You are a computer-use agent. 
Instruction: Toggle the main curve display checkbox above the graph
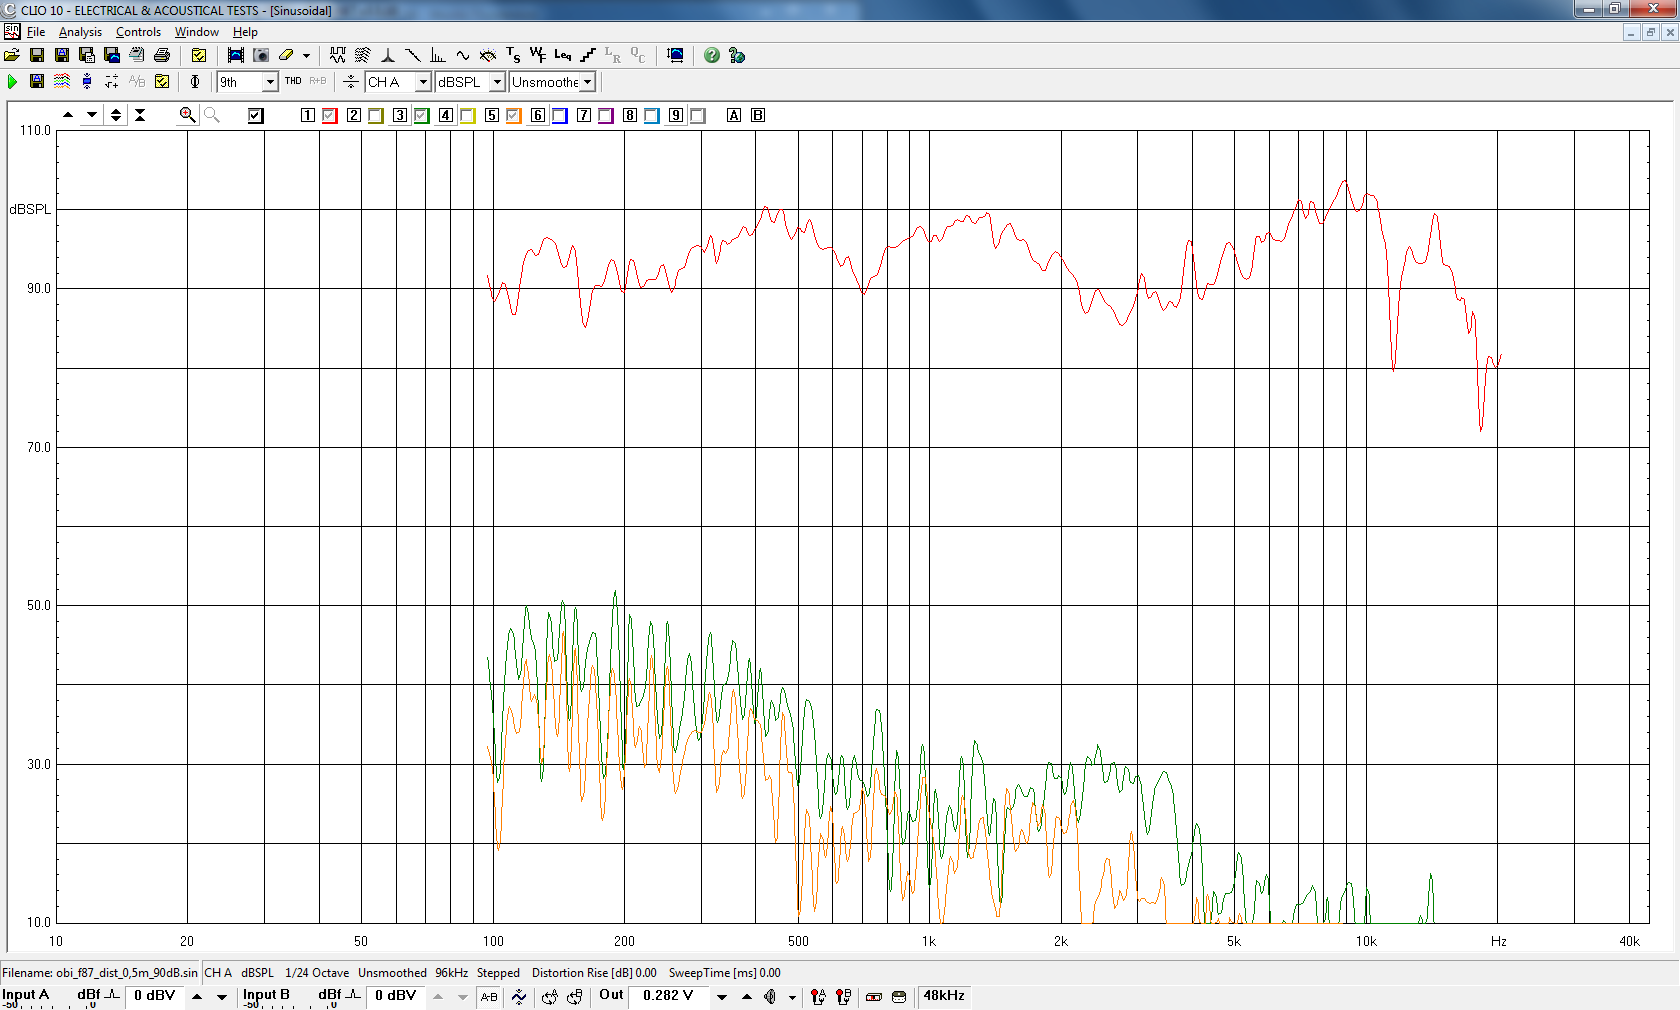[x=256, y=116]
